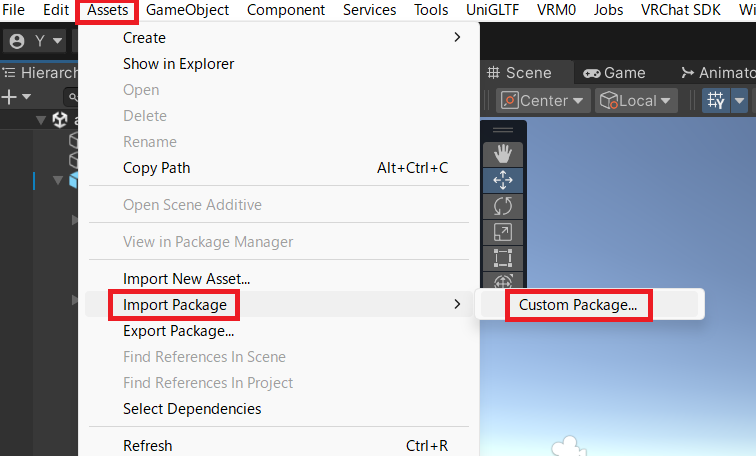Collapse the scene root in Hierarchy

tap(41, 120)
